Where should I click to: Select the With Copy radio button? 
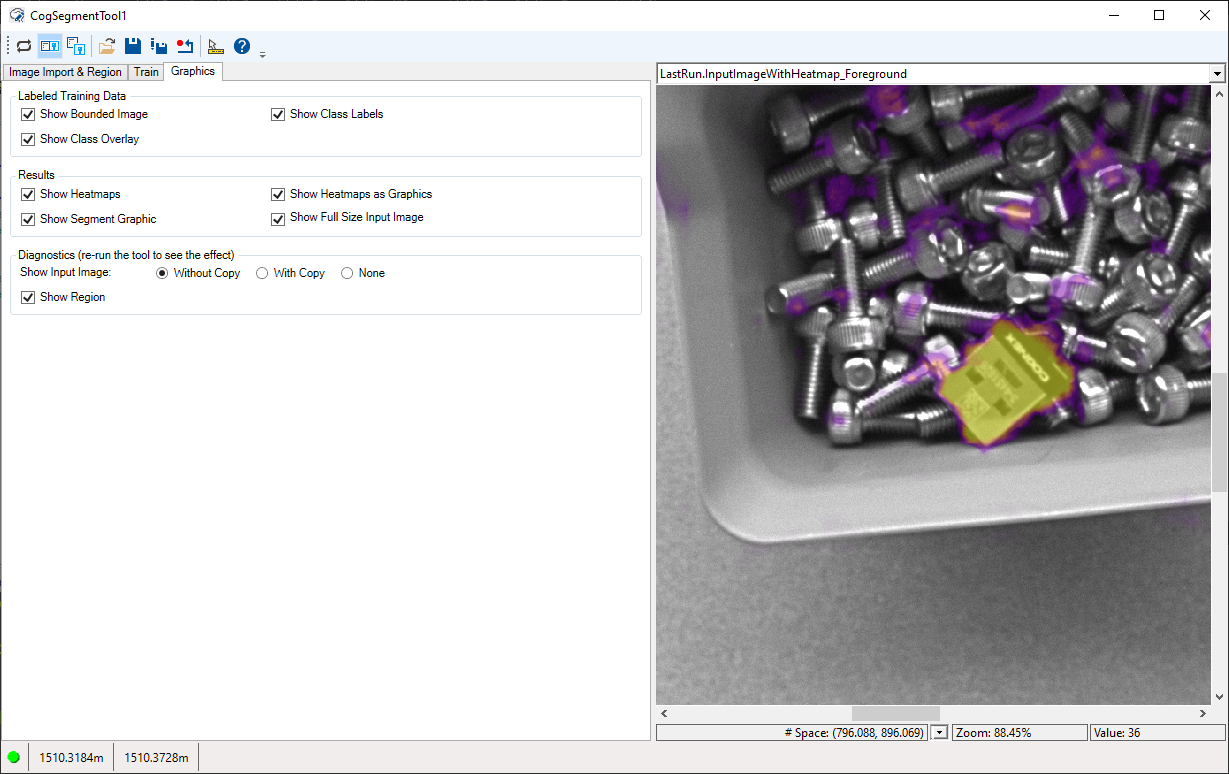click(262, 273)
